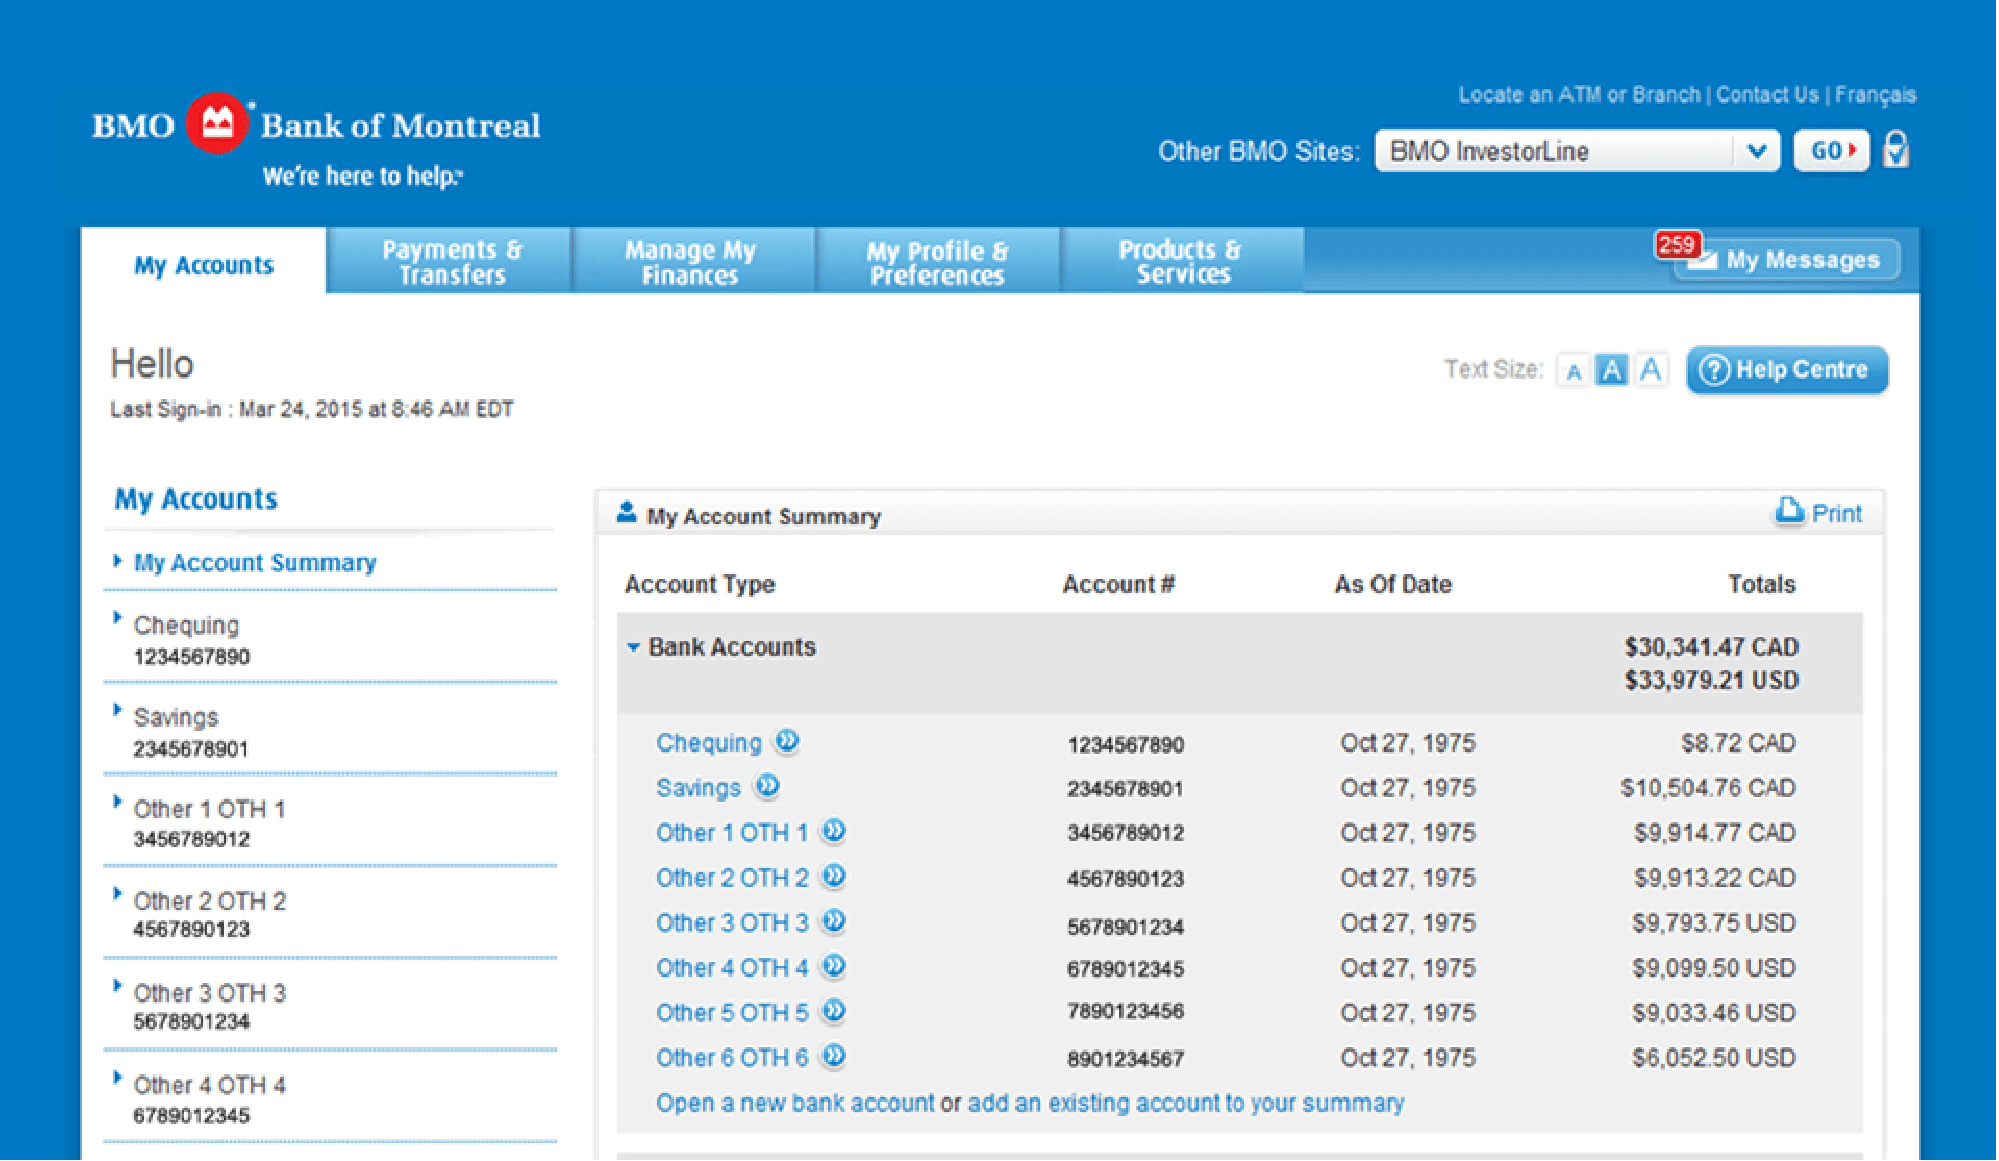
Task: Select largest text size A
Action: 1650,369
